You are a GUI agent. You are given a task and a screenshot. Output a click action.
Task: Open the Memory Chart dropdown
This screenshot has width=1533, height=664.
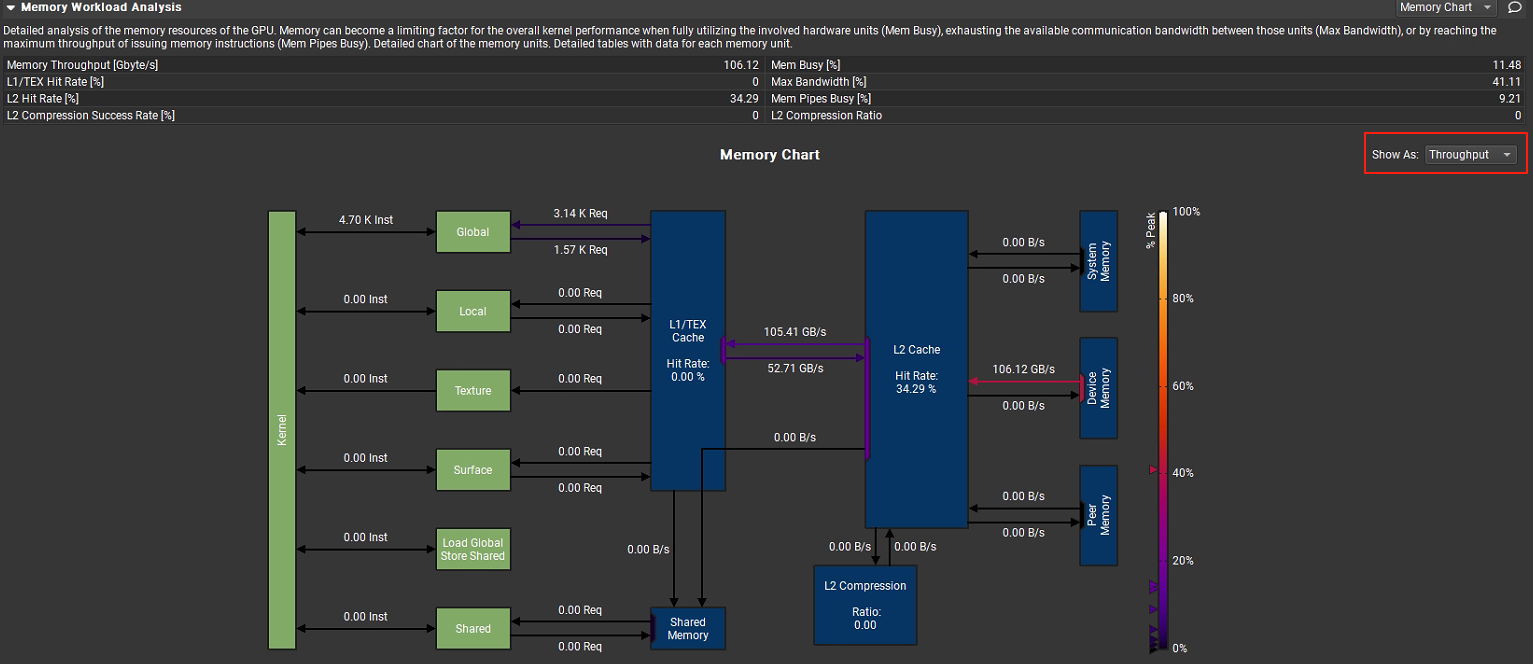click(x=1445, y=7)
